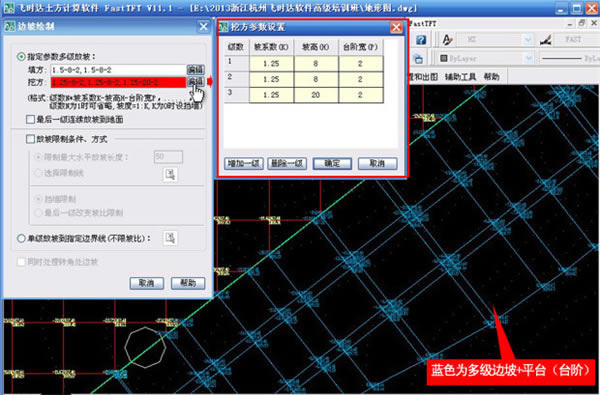Select row 2 坡系数 cell 1.25

tap(271, 79)
